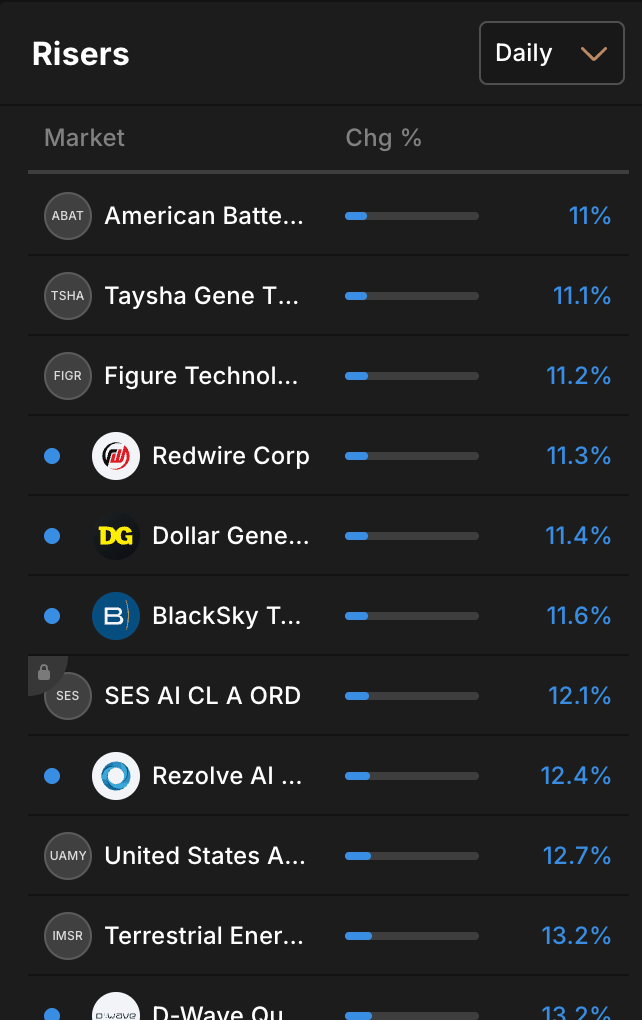Click the American Battery change bar

(x=412, y=216)
